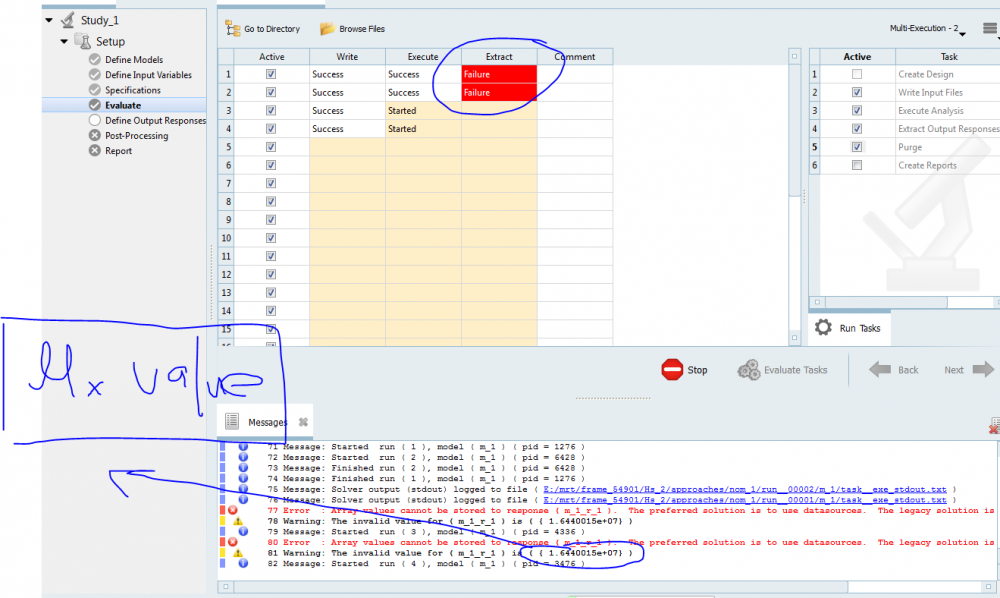Viewport: 1000px width, 598px height.
Task: Uncheck Active checkbox for run 5
Action: pyautogui.click(x=271, y=147)
